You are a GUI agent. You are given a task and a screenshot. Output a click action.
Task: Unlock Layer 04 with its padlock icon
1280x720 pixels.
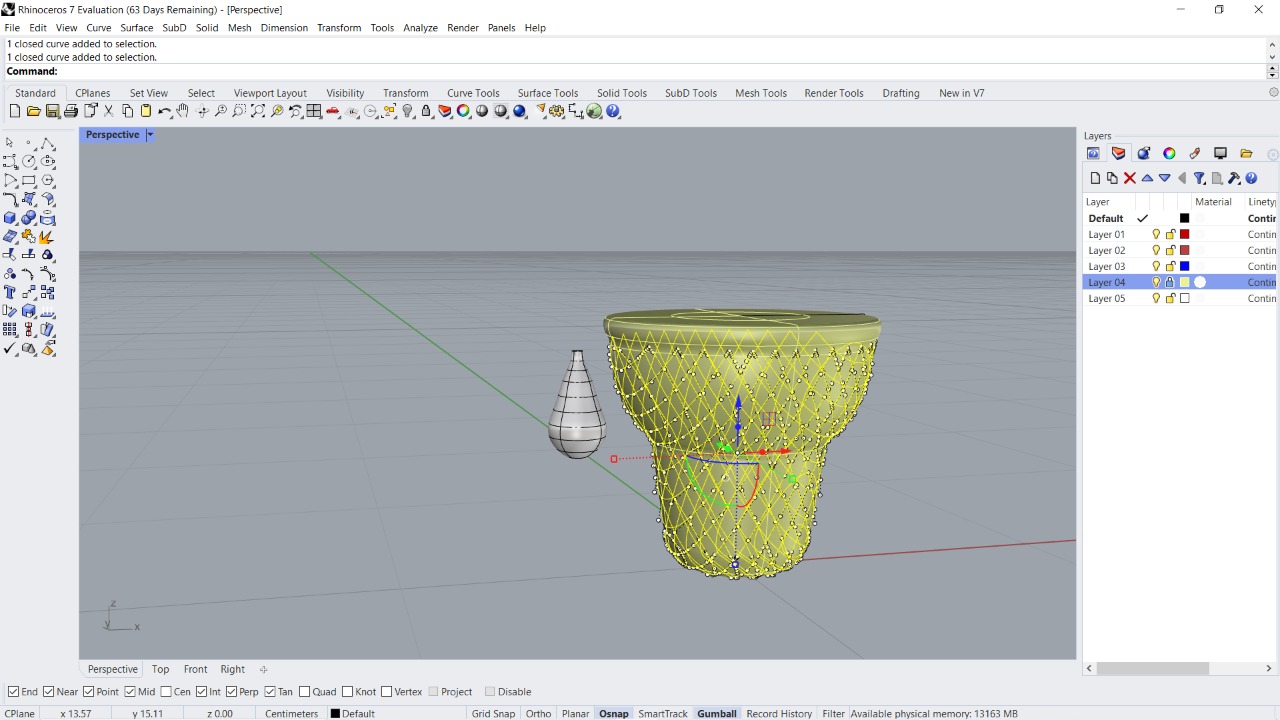(x=1170, y=282)
